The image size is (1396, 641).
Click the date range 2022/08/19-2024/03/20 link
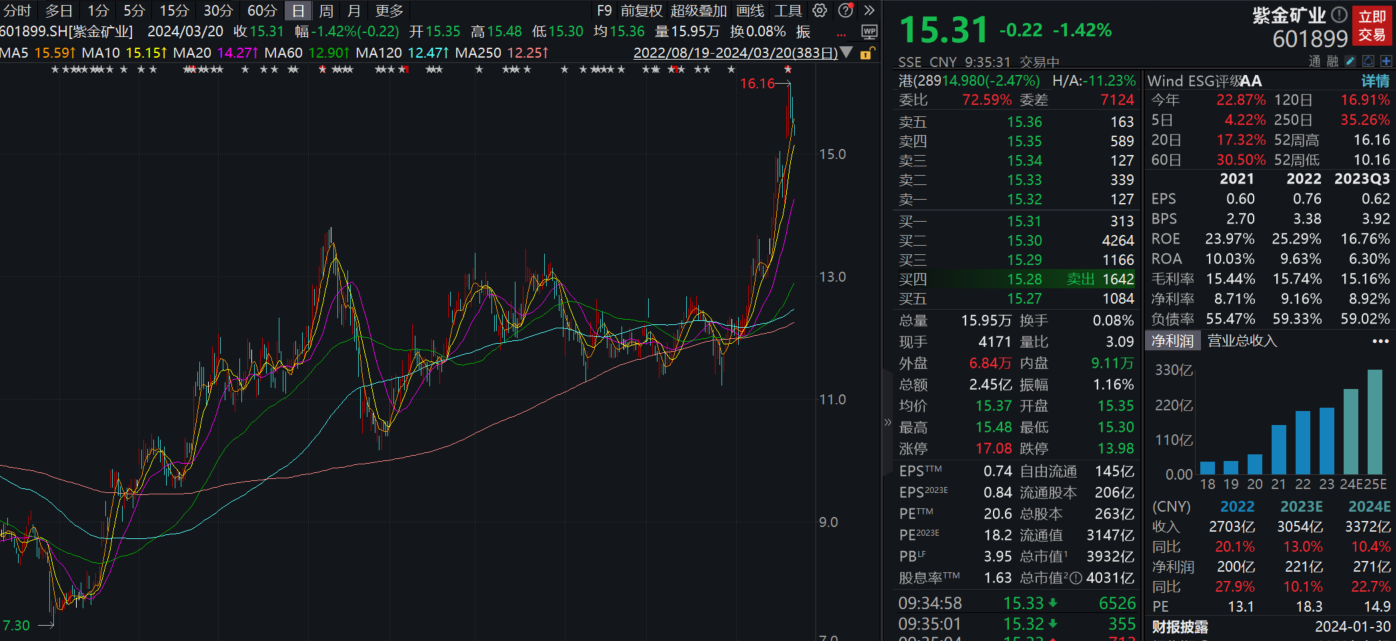pos(738,52)
